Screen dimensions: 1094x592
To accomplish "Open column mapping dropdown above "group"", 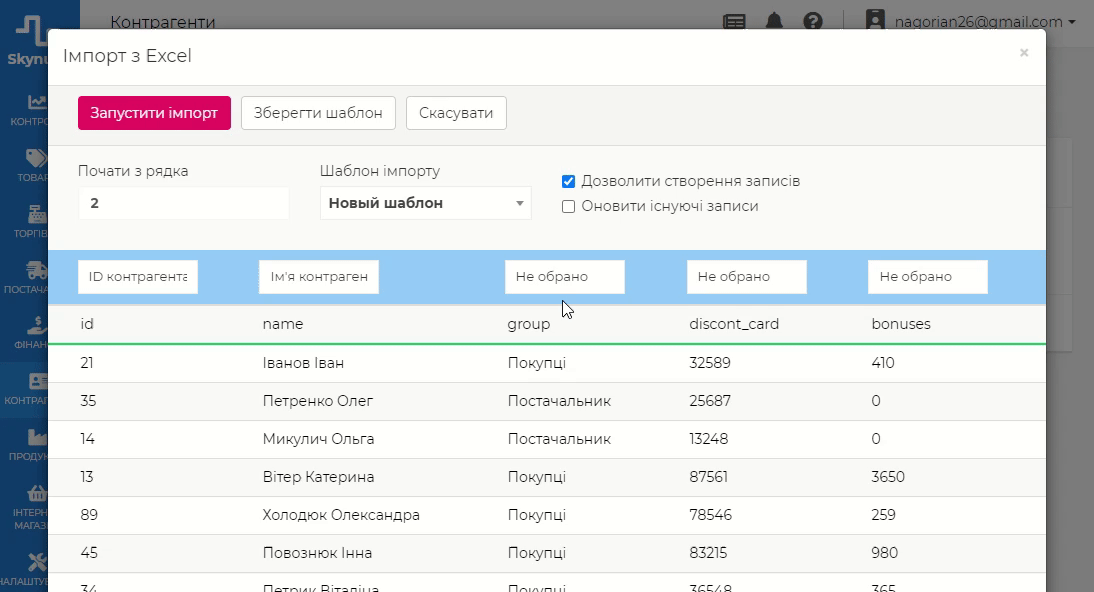I will 564,277.
